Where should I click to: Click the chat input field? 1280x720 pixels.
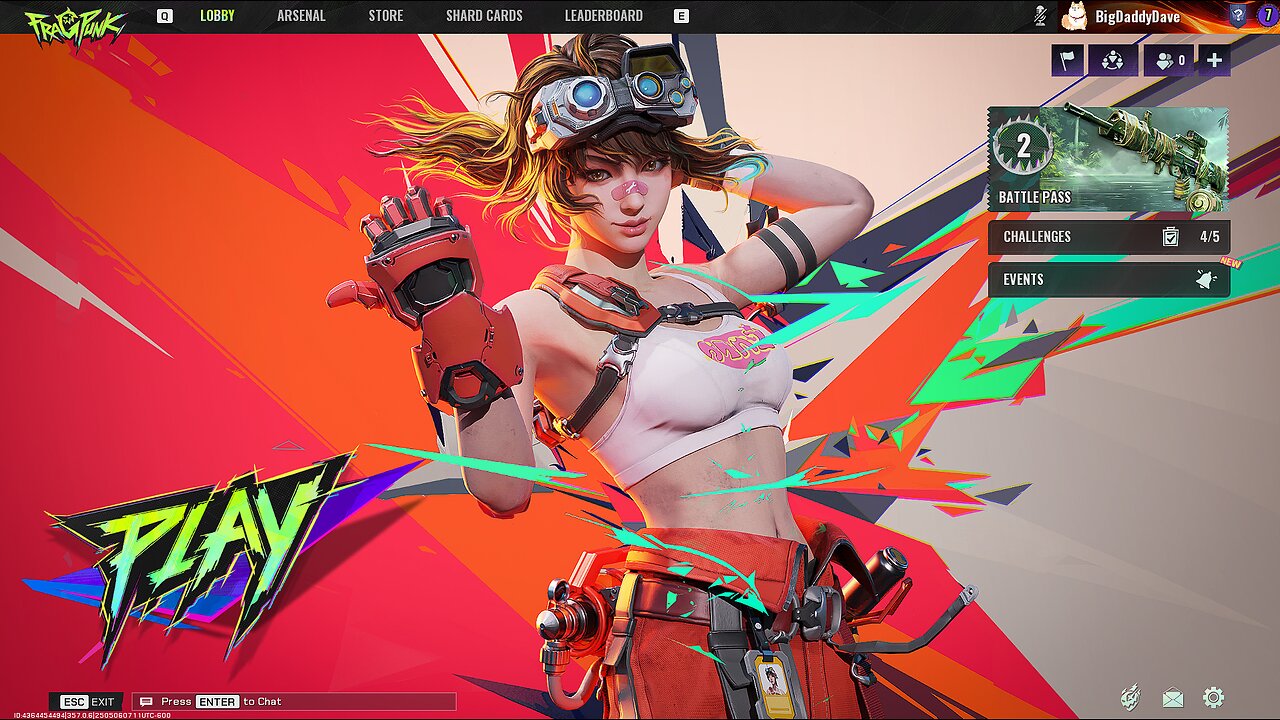pos(295,702)
